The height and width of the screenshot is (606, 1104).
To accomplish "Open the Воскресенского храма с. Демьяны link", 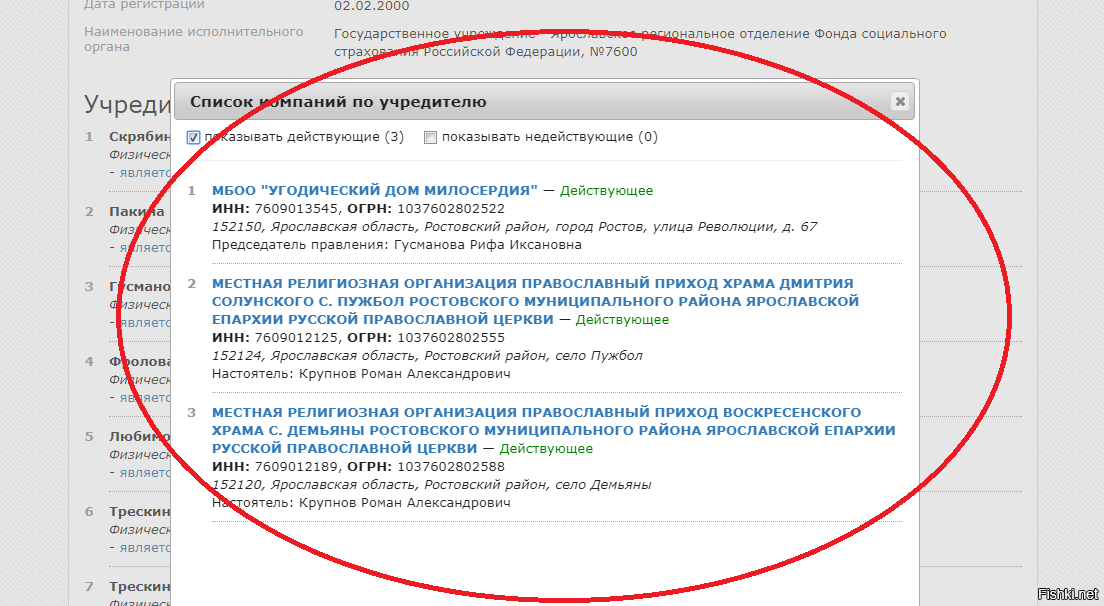I will (553, 430).
